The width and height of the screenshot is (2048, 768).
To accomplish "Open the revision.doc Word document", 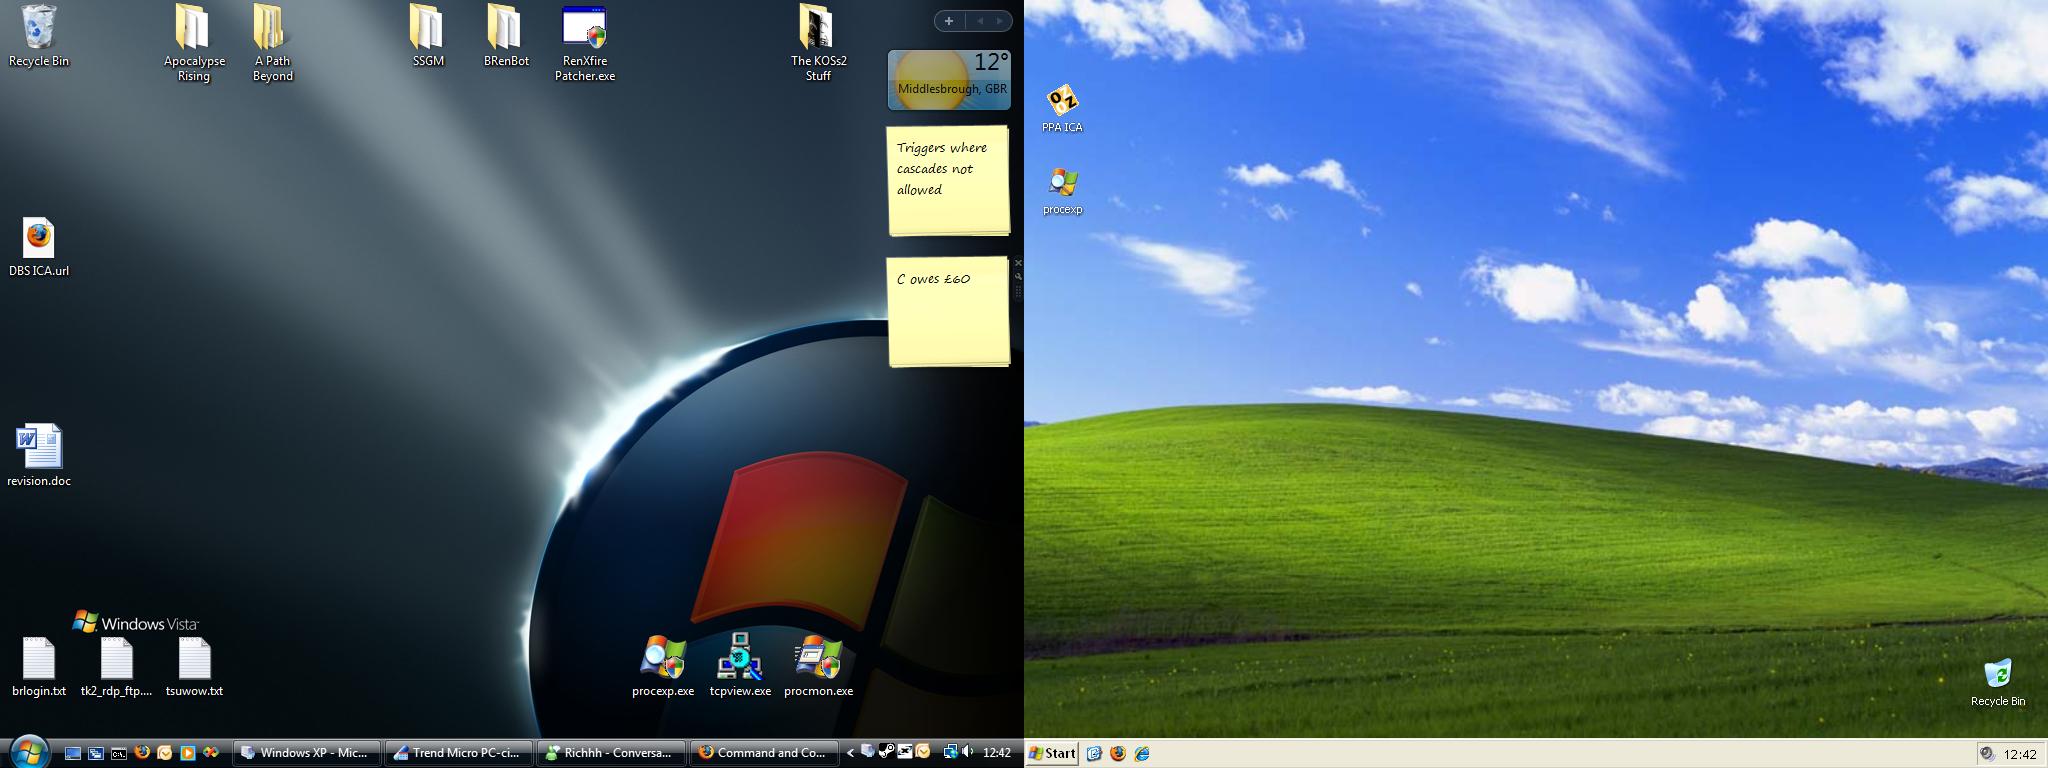I will [39, 448].
